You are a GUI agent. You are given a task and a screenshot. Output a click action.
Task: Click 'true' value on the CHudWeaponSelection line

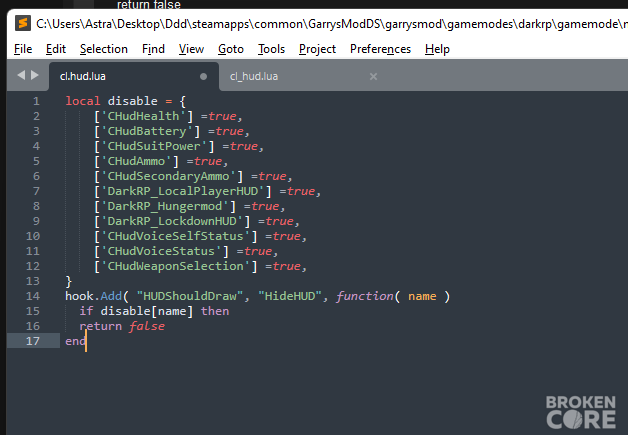click(287, 266)
